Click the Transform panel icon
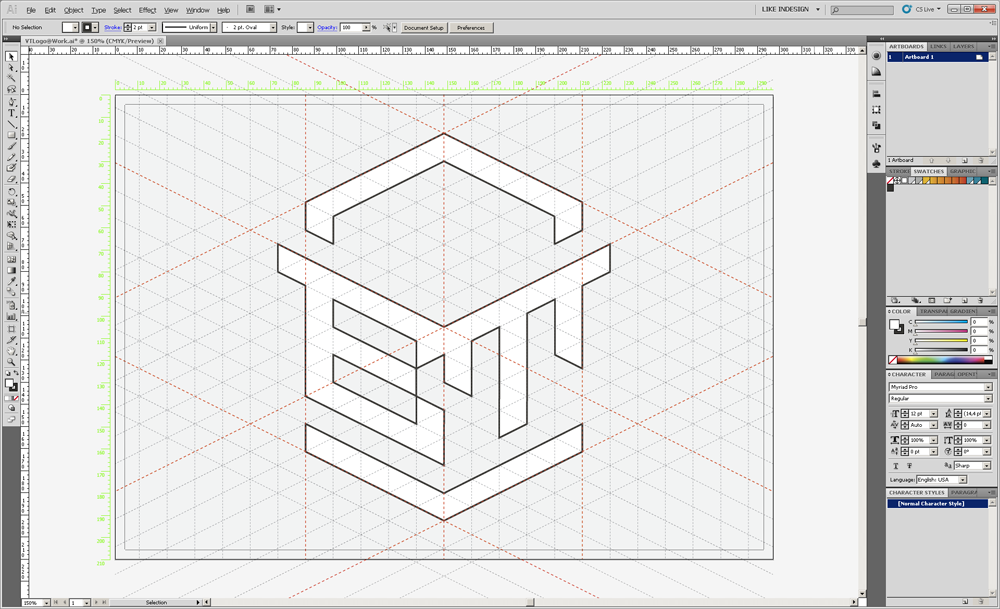The height and width of the screenshot is (609, 1000). 876,109
